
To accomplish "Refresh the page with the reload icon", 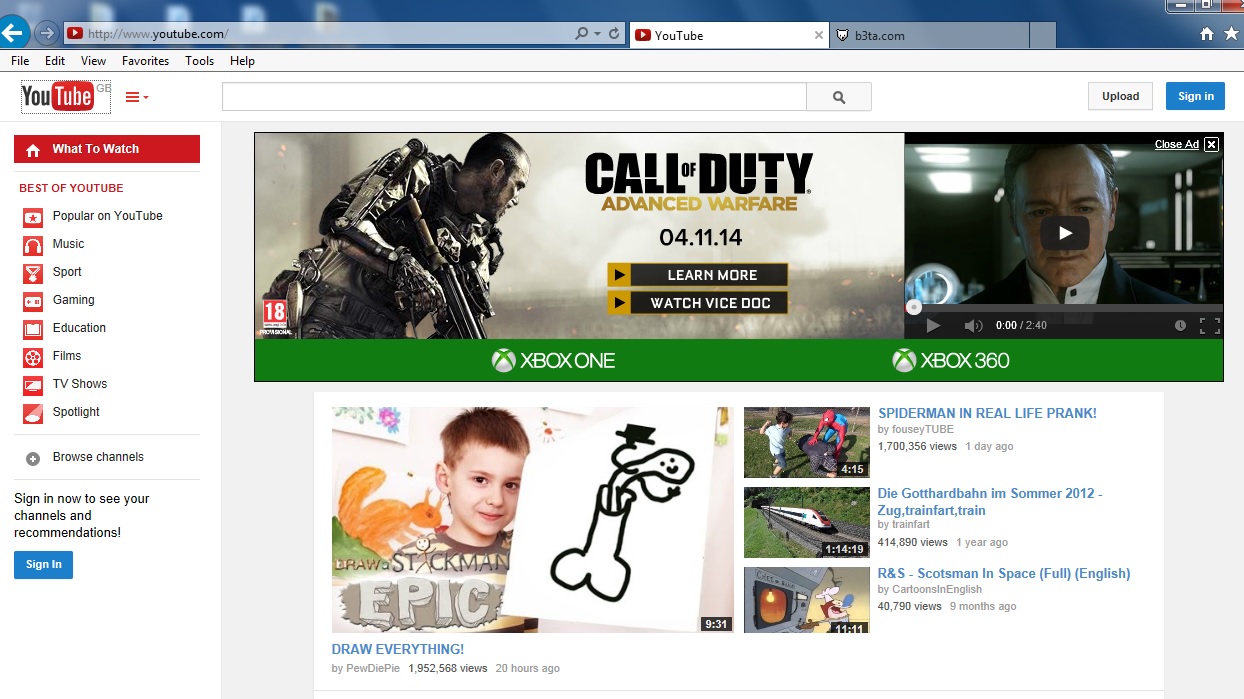I will coord(614,34).
